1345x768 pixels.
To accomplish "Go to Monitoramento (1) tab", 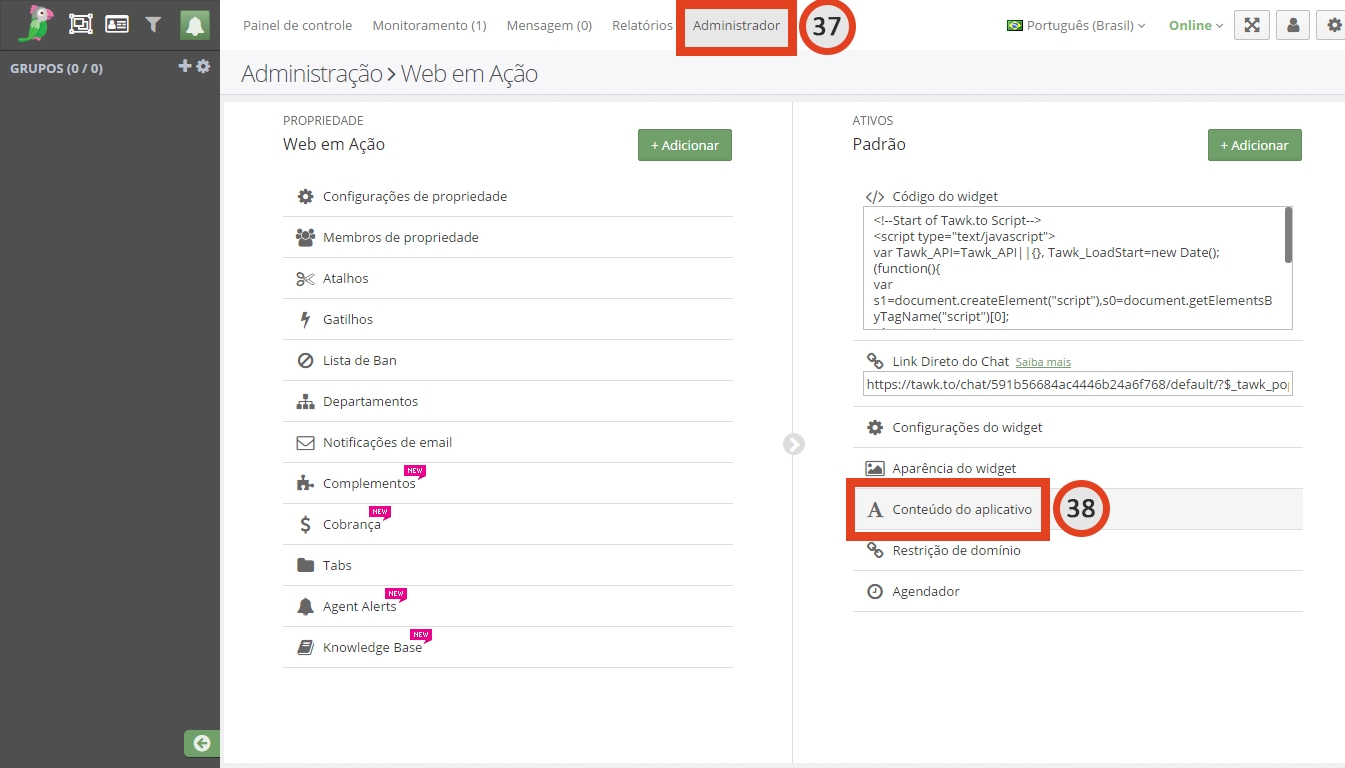I will pos(429,25).
